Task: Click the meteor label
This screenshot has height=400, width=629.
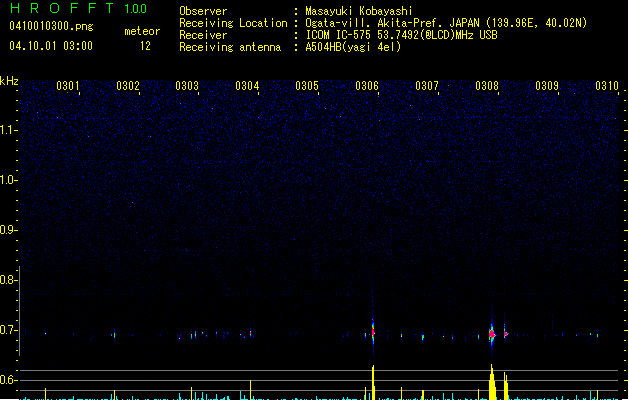Action: 142,31
